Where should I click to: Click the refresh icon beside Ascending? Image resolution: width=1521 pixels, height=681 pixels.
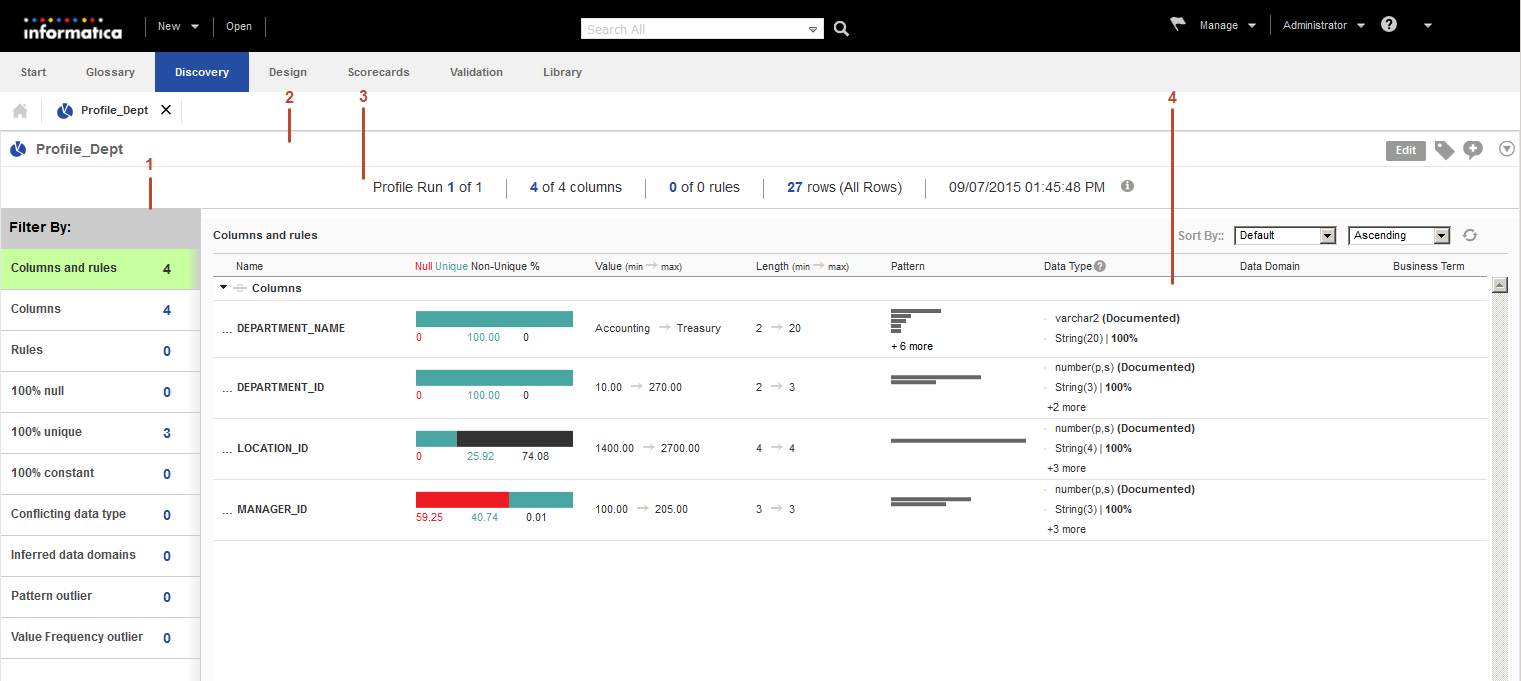(1469, 236)
